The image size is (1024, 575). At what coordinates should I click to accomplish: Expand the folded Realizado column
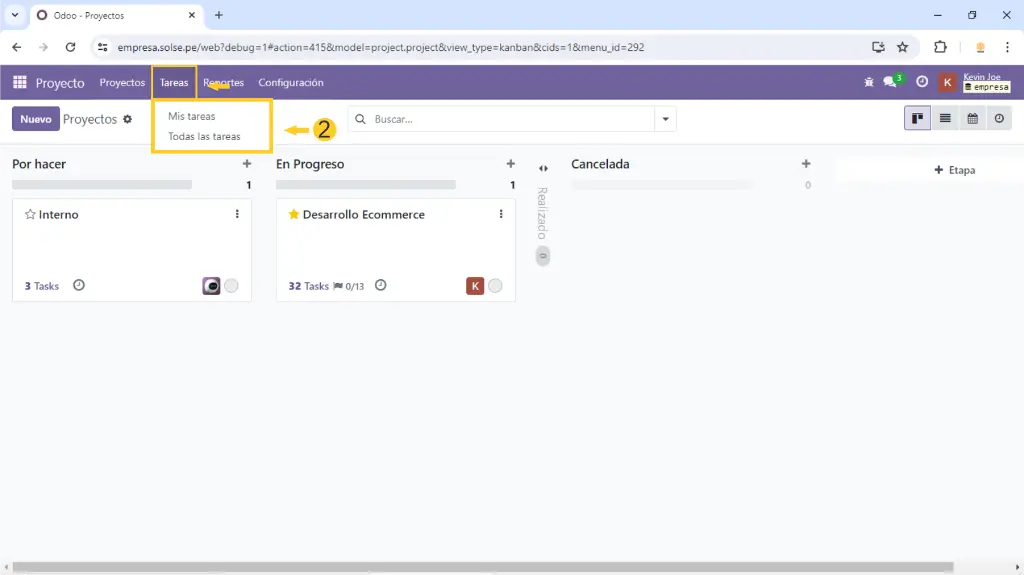pyautogui.click(x=543, y=169)
